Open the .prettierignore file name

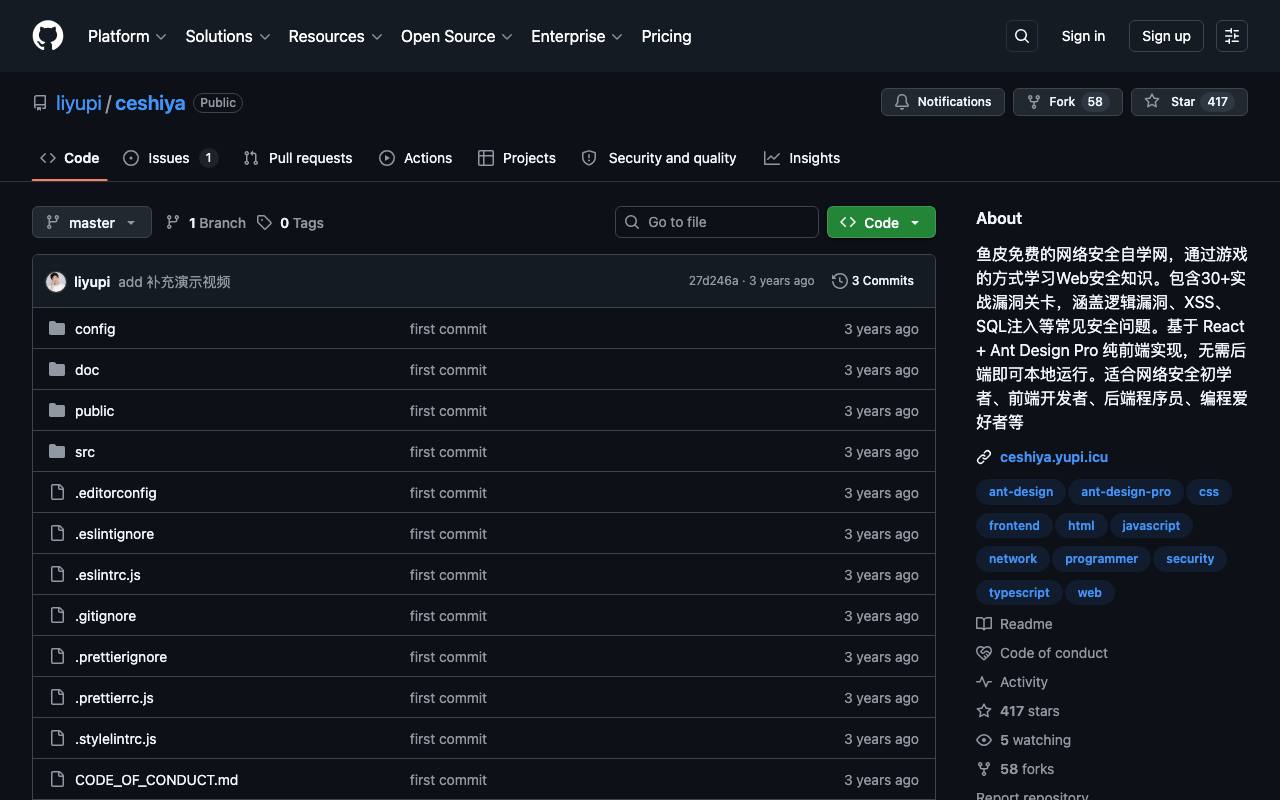[x=121, y=657]
